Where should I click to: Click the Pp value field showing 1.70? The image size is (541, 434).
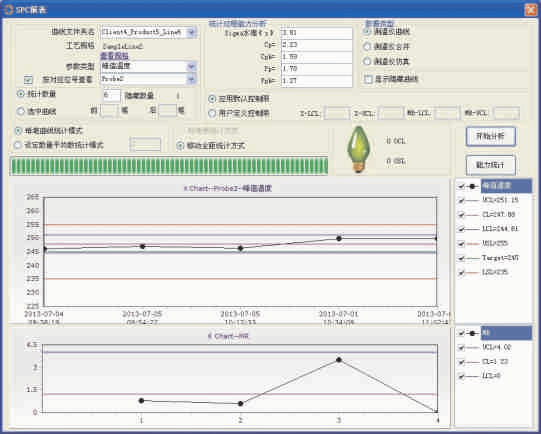pos(316,69)
